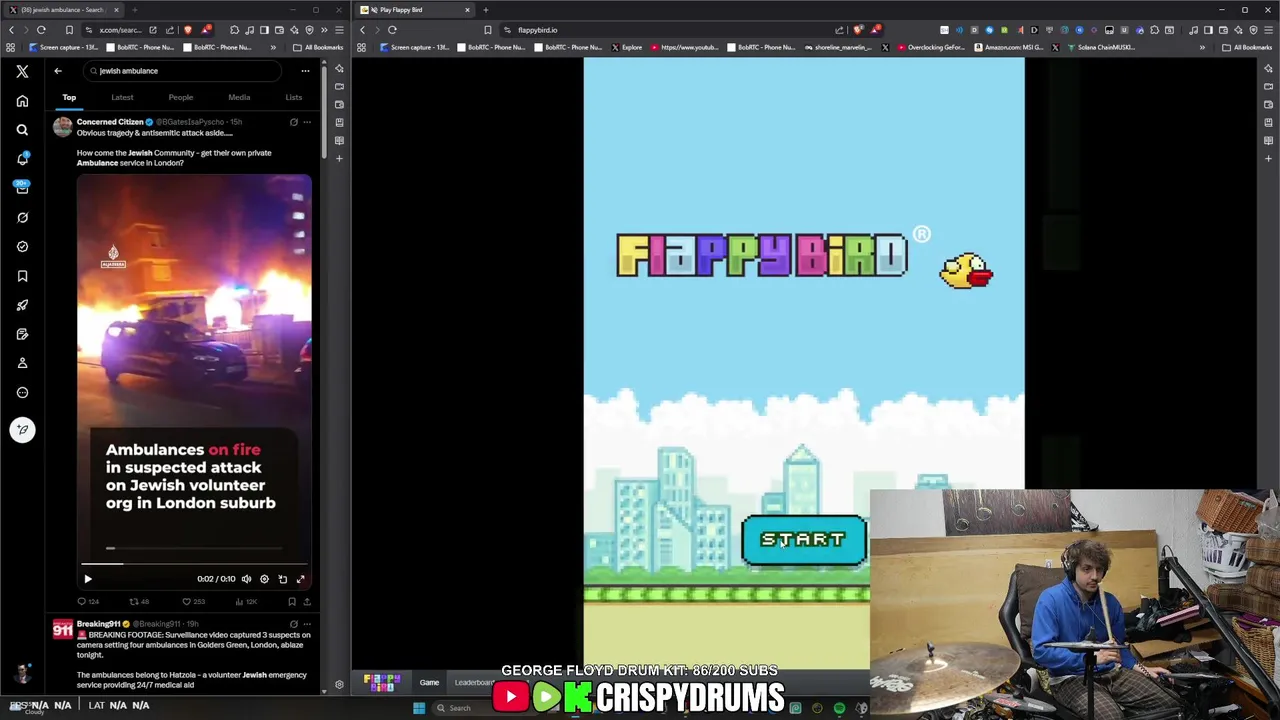This screenshot has width=1280, height=720.
Task: Switch to the Lists search tab
Action: (x=293, y=97)
